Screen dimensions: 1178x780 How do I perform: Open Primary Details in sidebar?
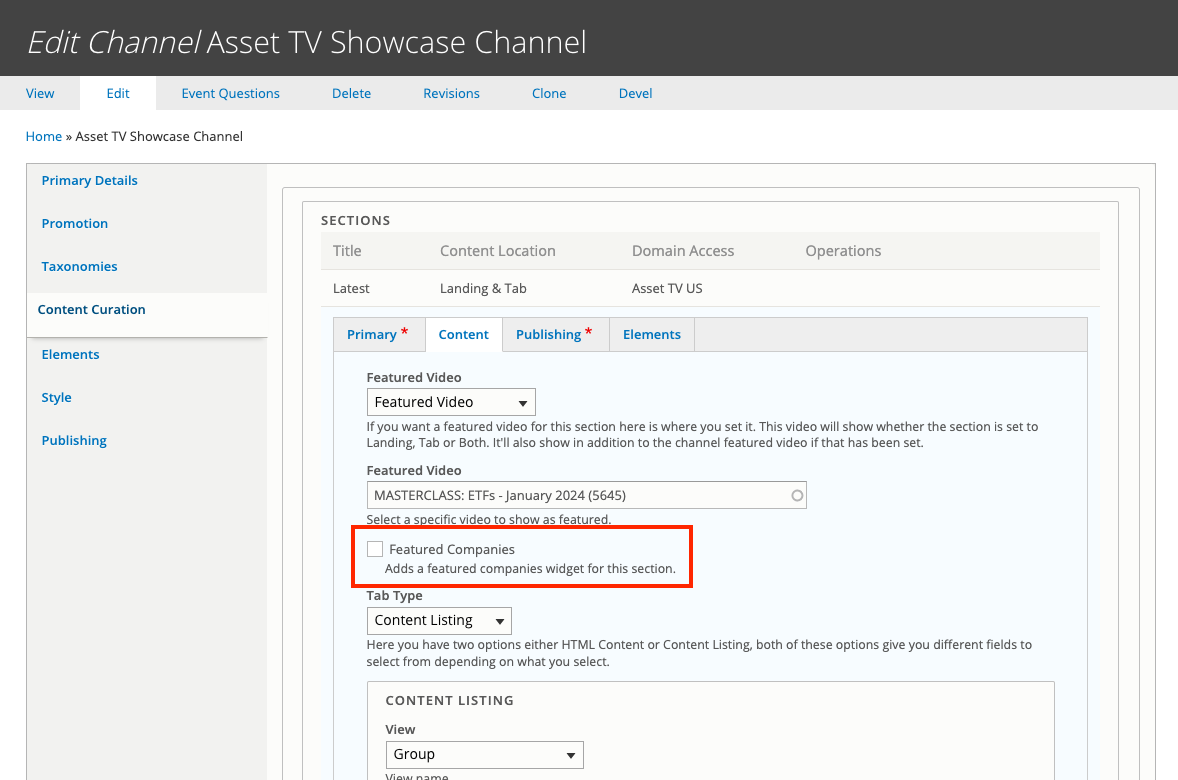point(89,180)
